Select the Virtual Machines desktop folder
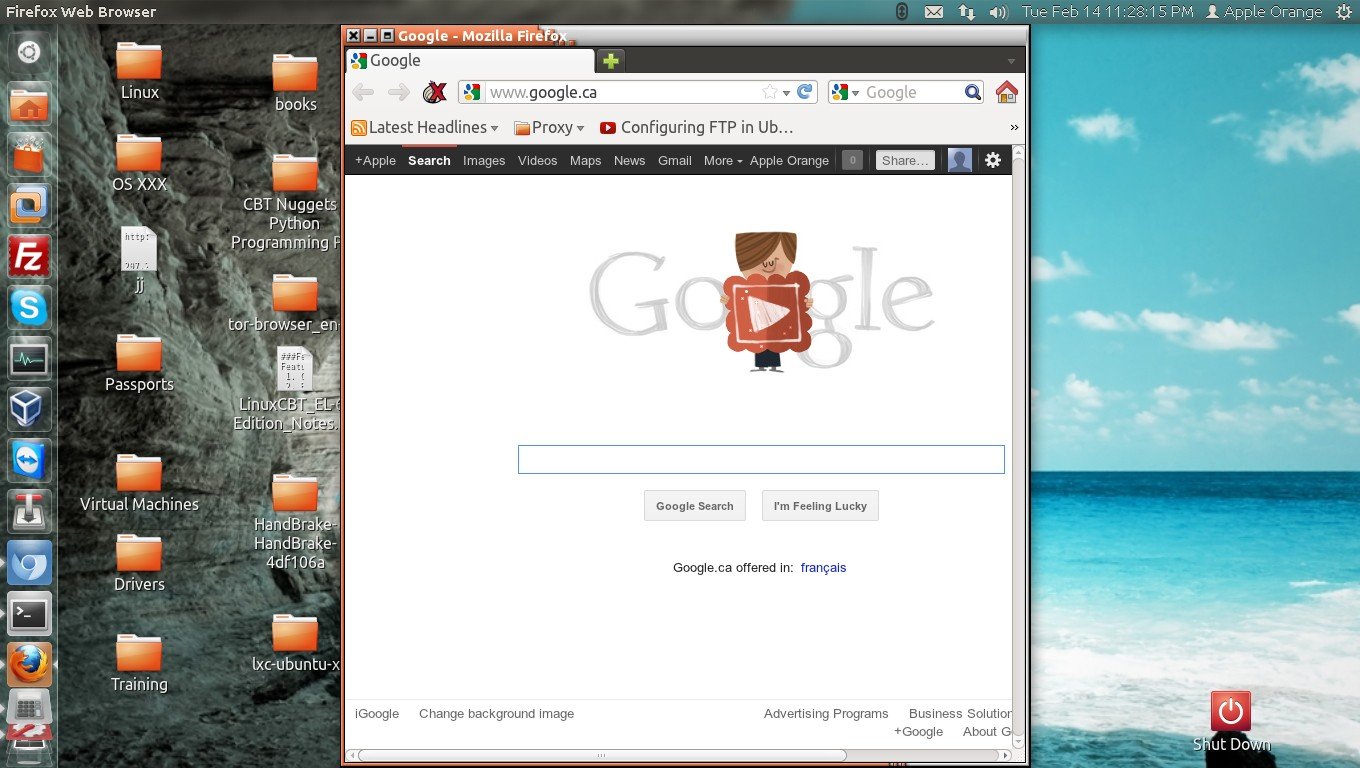 (x=139, y=483)
